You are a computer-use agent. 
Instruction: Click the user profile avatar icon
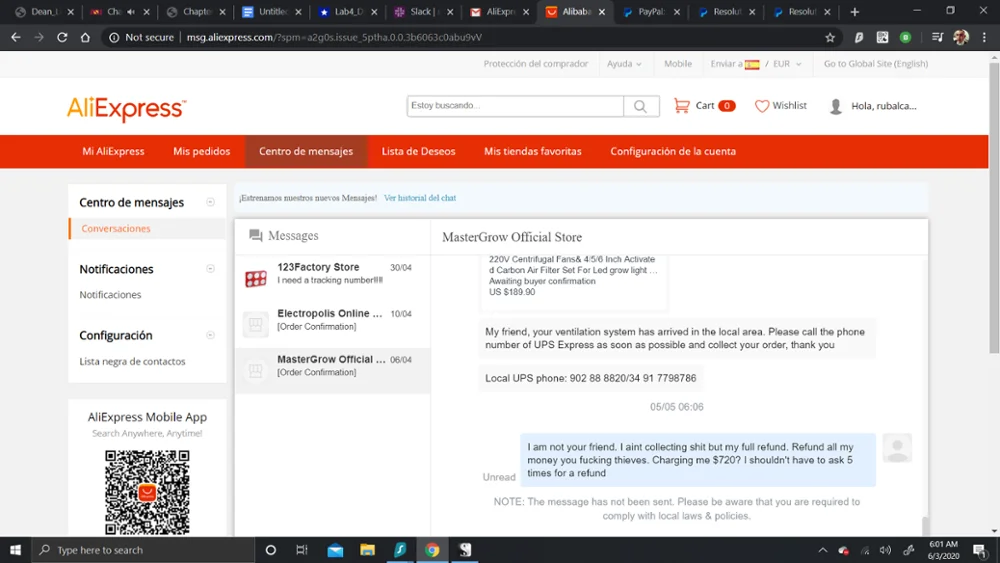(x=835, y=106)
